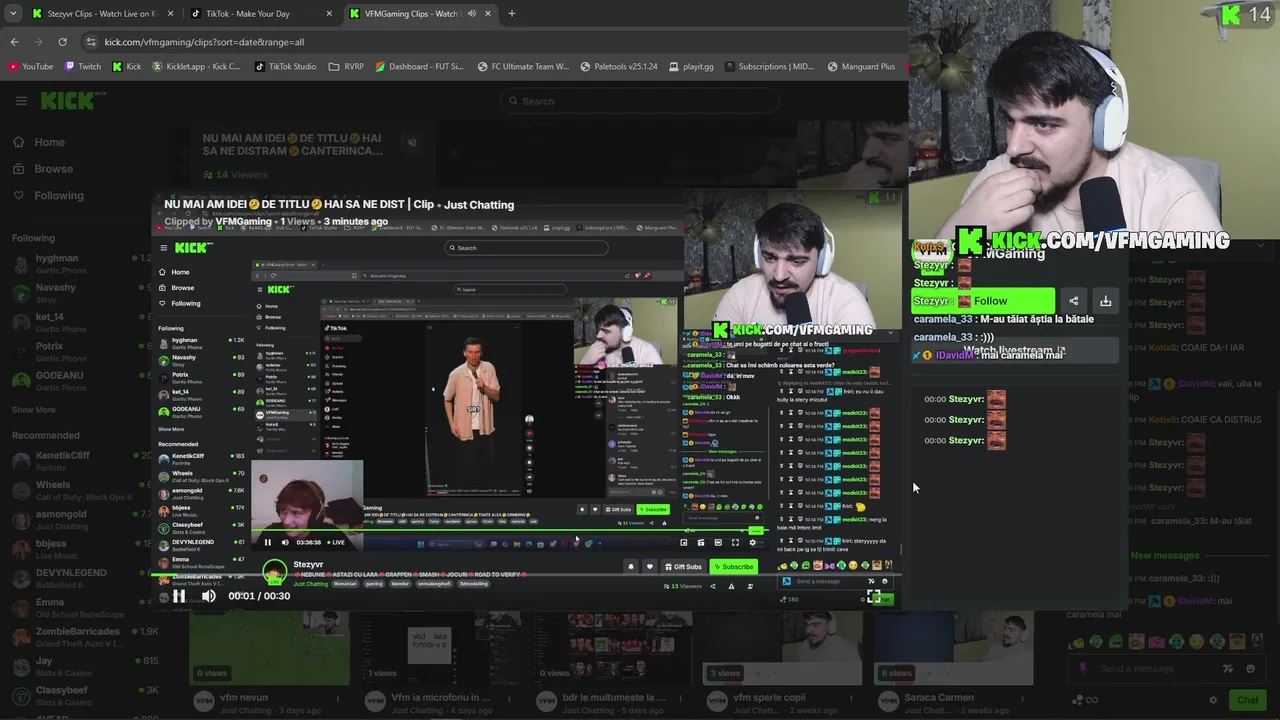Screen dimensions: 1280x720
Task: Open the RVRP bookmarks folder
Action: 346,67
